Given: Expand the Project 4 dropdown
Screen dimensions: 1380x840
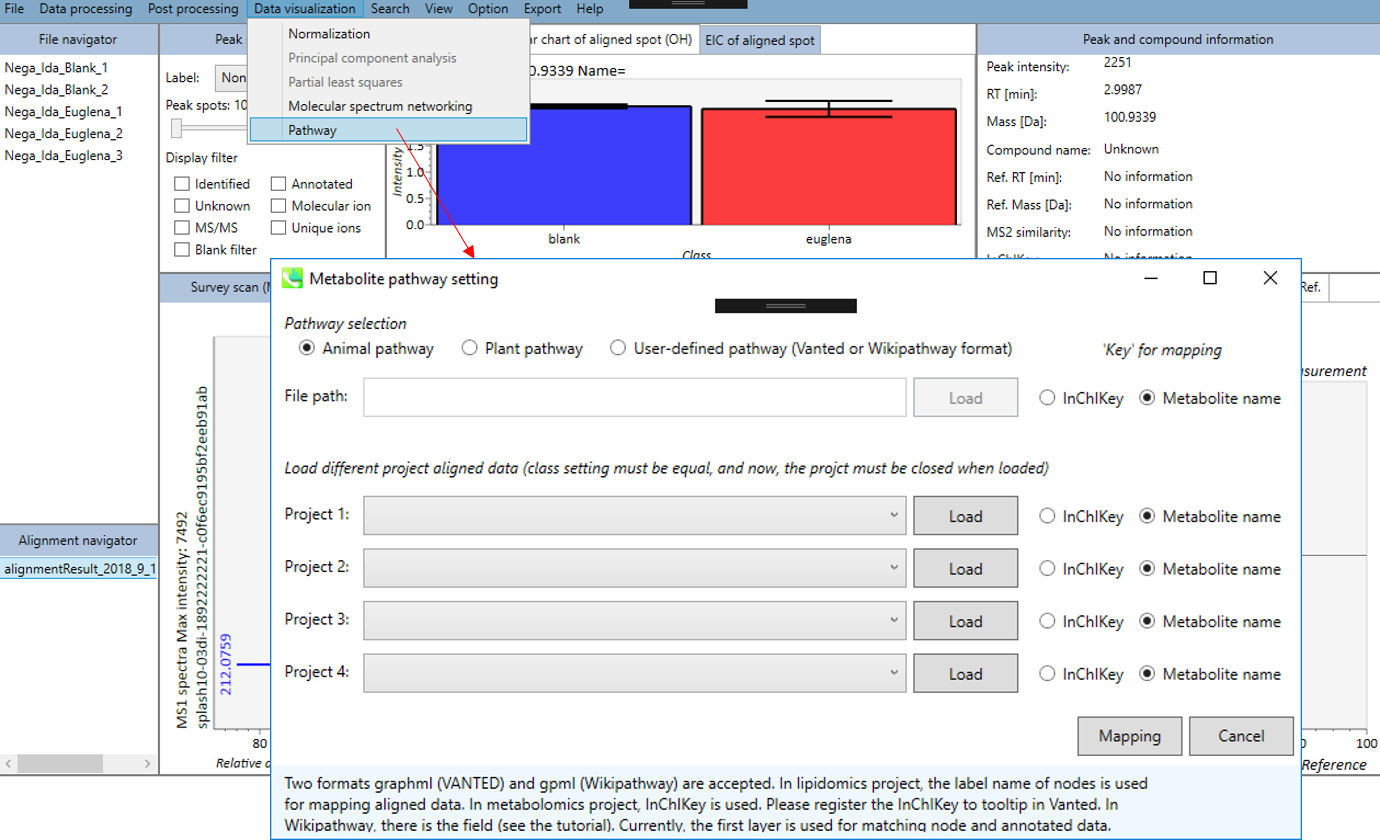Looking at the screenshot, I should coord(635,673).
